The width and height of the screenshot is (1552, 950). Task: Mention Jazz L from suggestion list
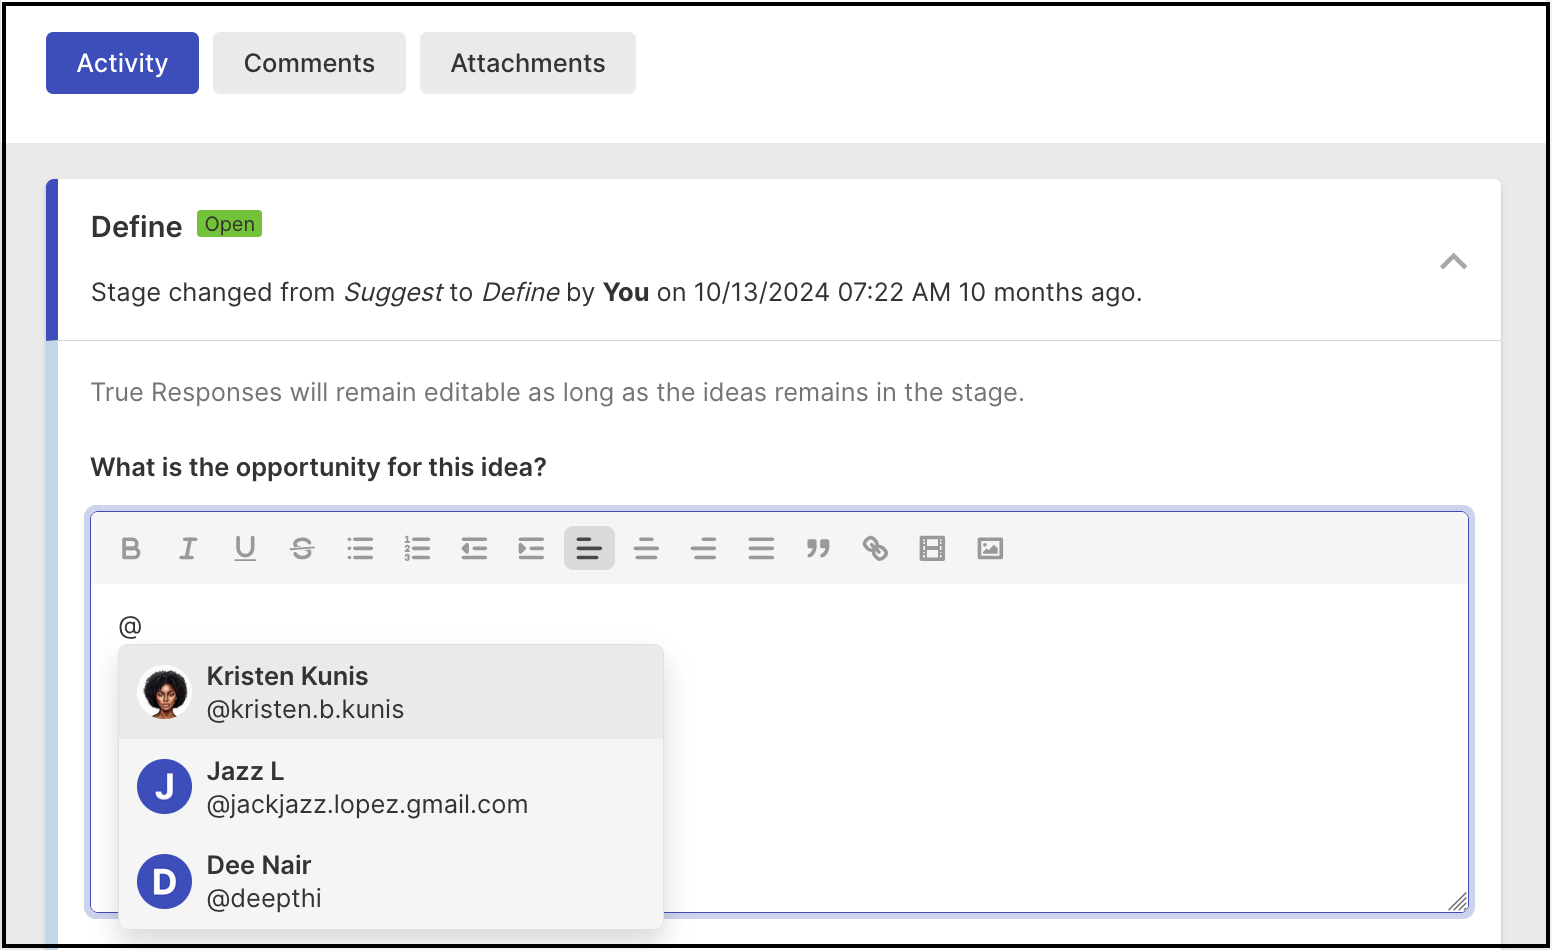point(391,787)
